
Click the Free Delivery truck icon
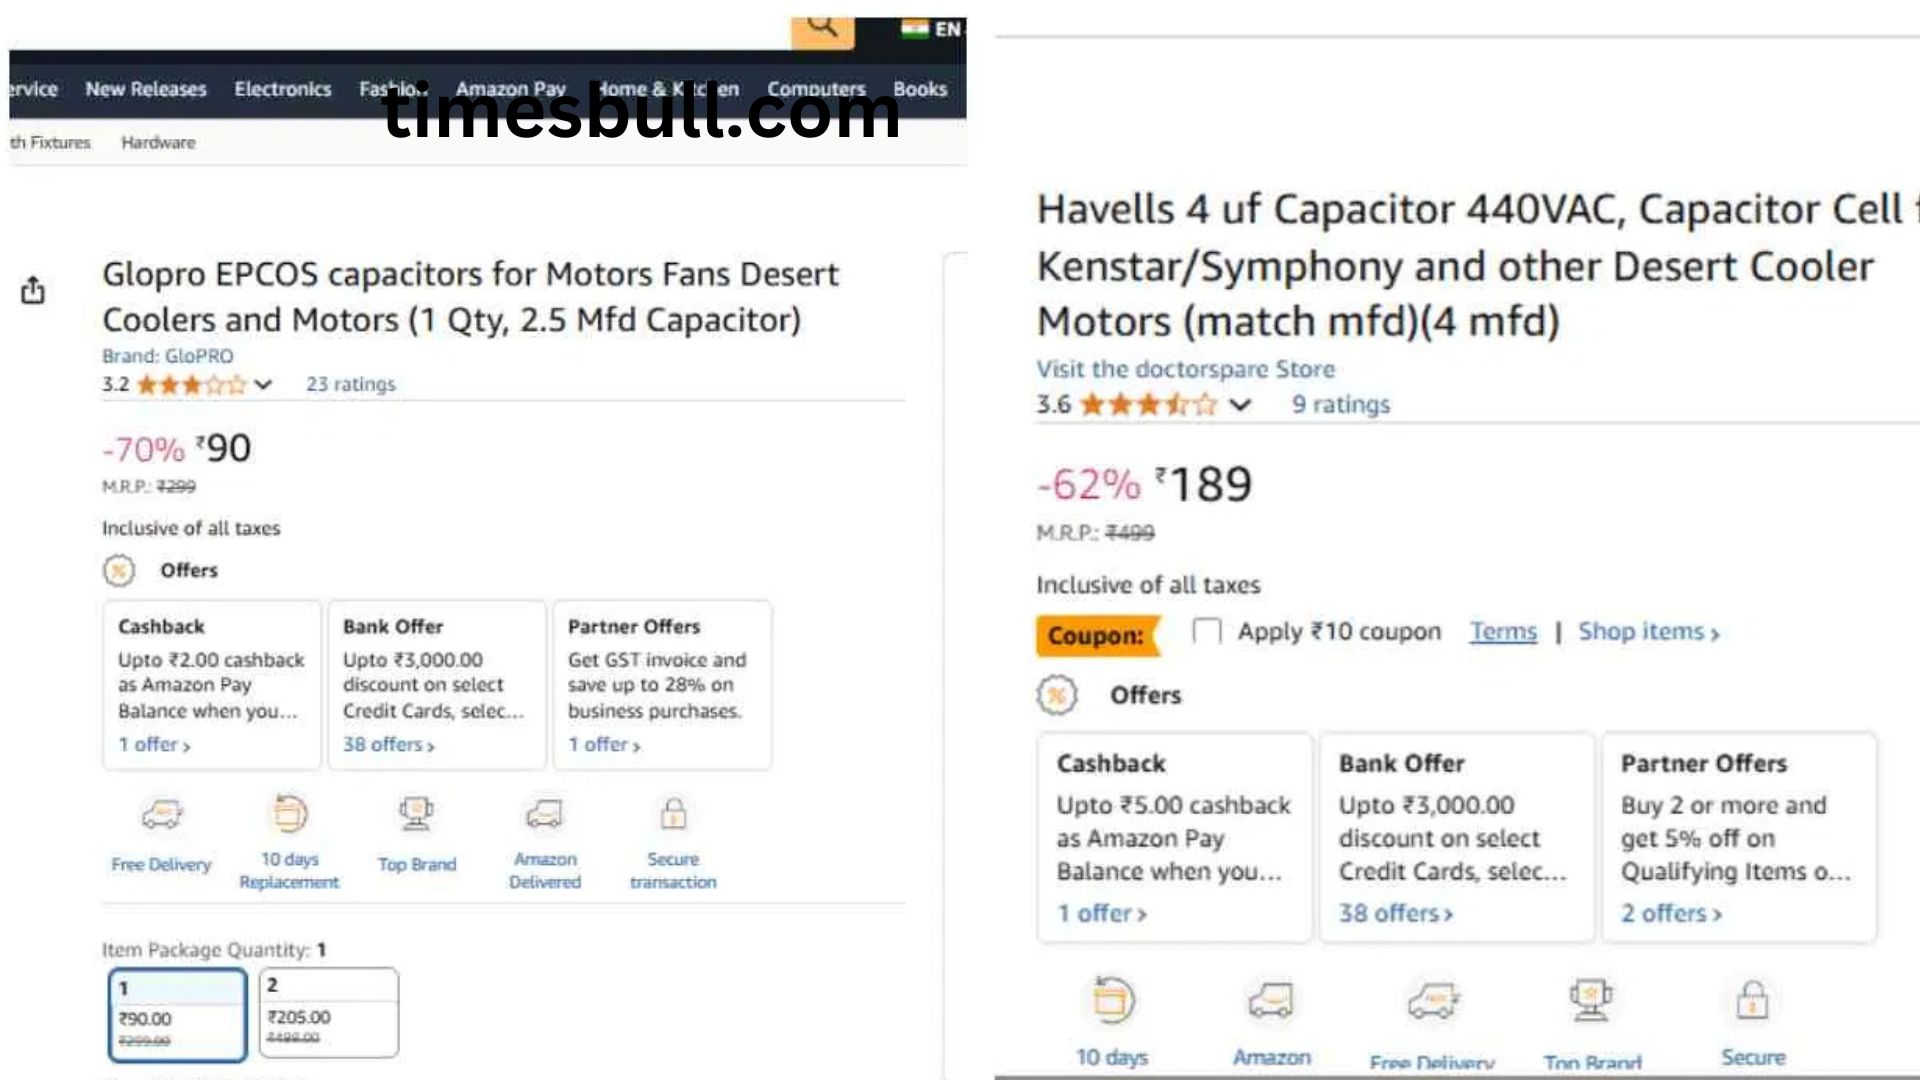tap(162, 815)
